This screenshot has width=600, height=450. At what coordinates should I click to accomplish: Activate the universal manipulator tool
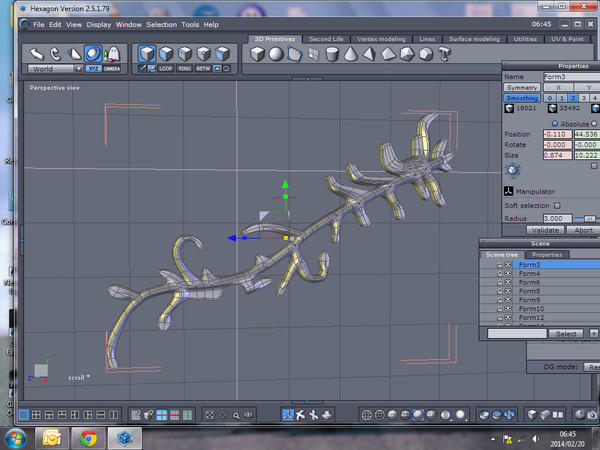pyautogui.click(x=92, y=53)
